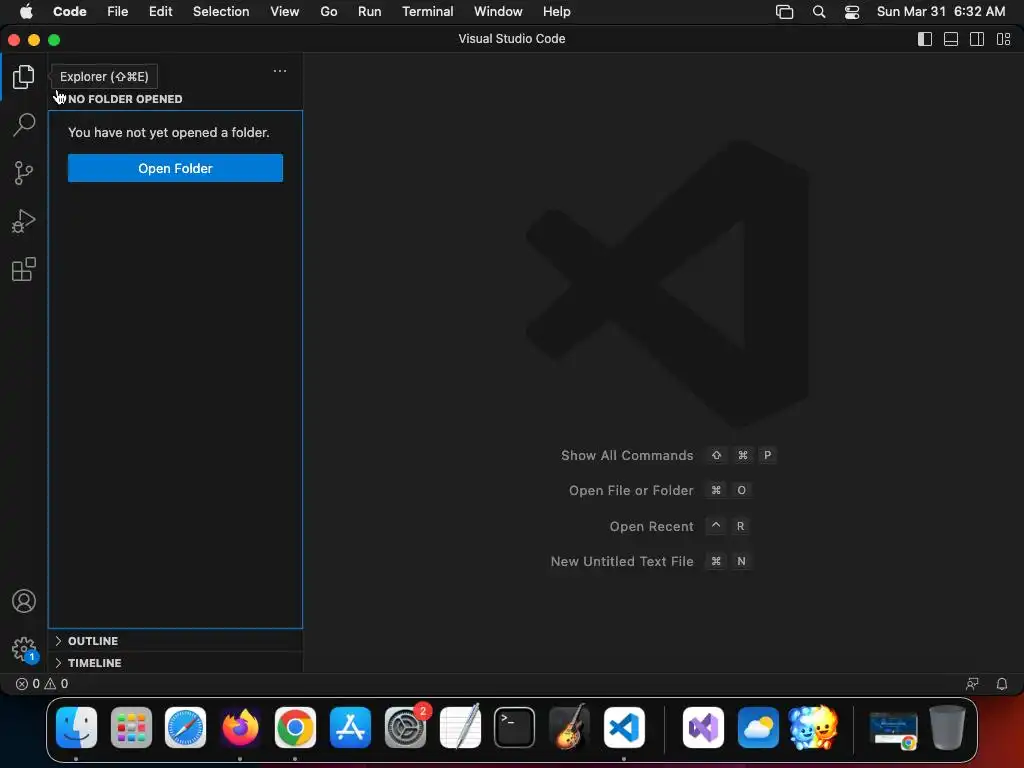Open Explorer views and more actions ellipsis
Viewport: 1024px width, 768px height.
280,71
